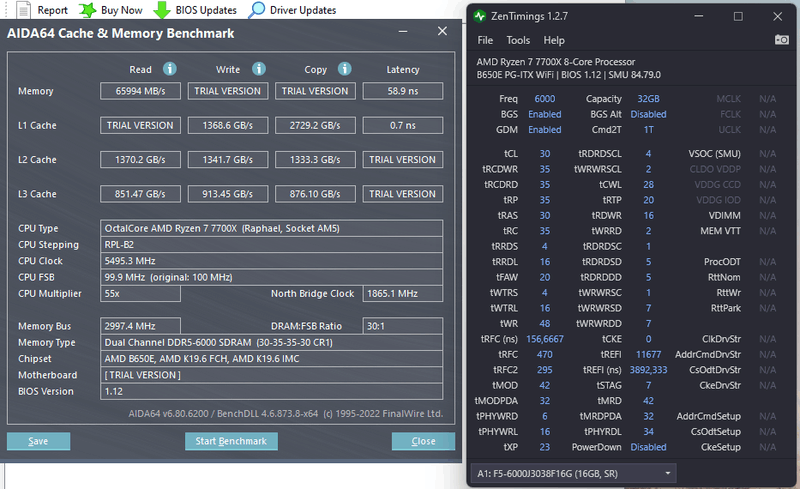The image size is (800, 489).
Task: Click Start Benchmark button
Action: 231,441
